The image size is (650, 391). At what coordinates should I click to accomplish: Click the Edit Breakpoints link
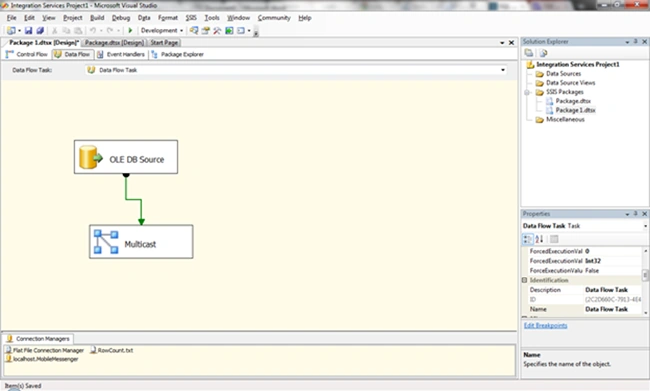click(x=546, y=325)
